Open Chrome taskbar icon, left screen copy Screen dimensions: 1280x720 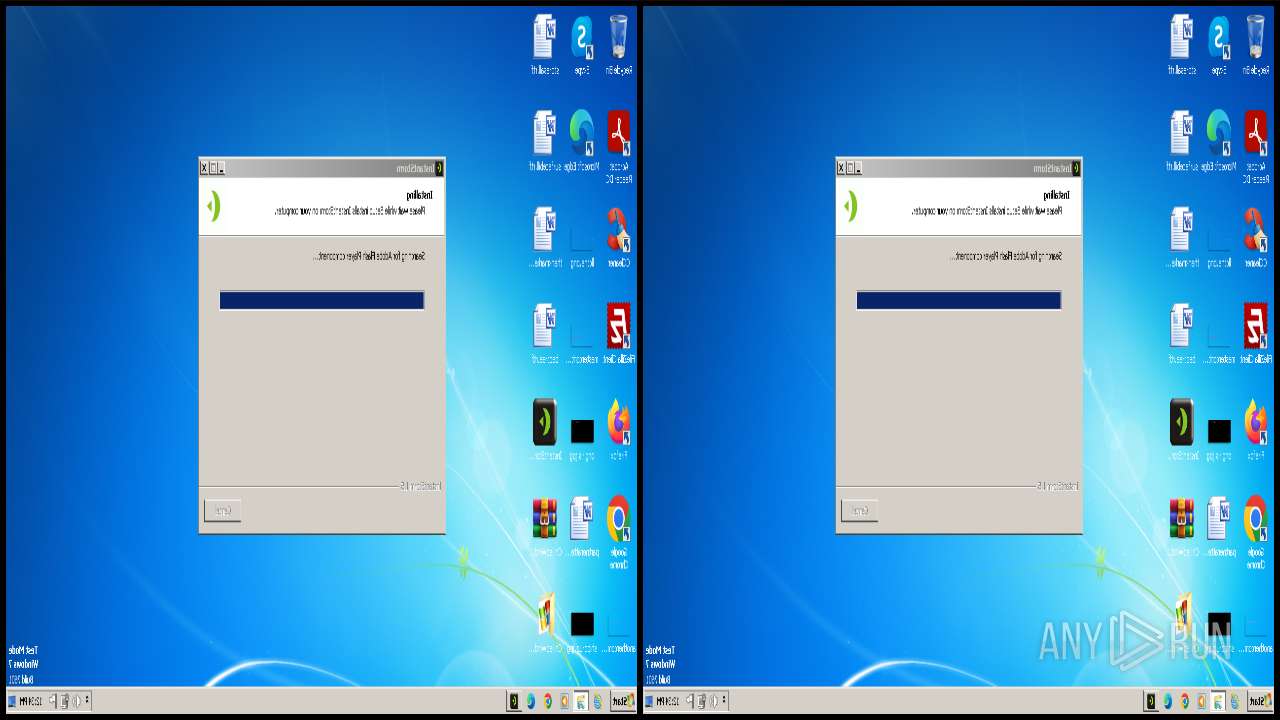(547, 701)
